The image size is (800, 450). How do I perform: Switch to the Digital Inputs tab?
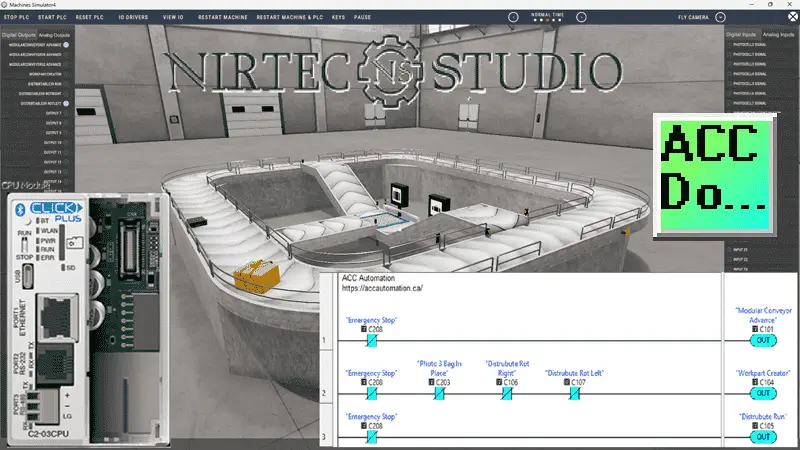coord(741,35)
